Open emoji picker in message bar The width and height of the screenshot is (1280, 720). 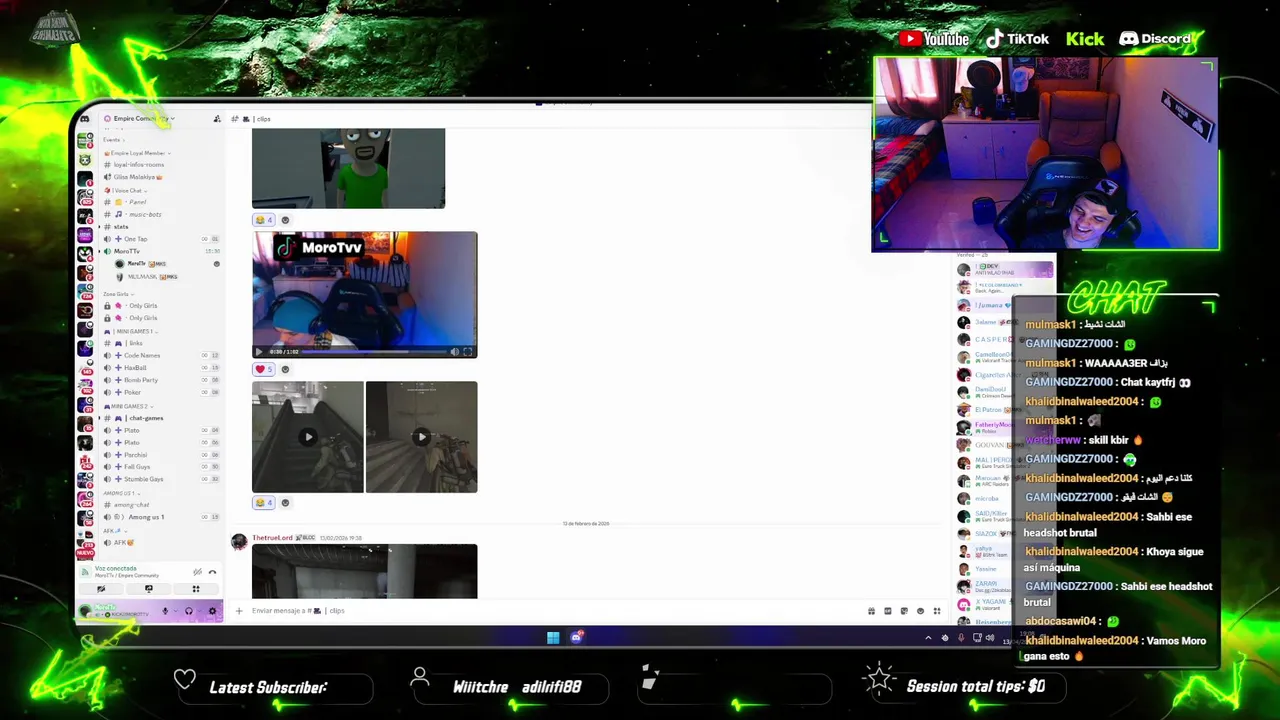pyautogui.click(x=920, y=611)
